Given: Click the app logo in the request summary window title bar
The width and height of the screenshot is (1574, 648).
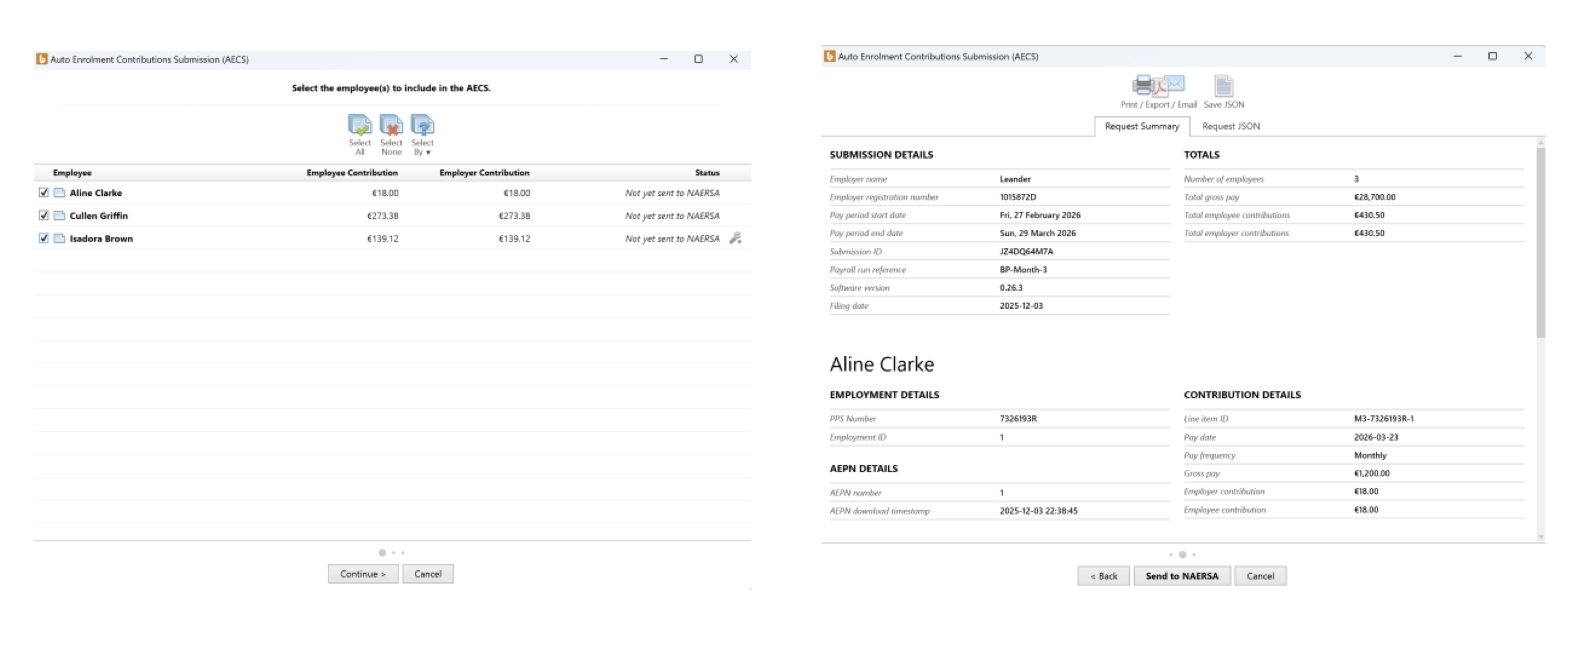Looking at the screenshot, I should pos(830,56).
